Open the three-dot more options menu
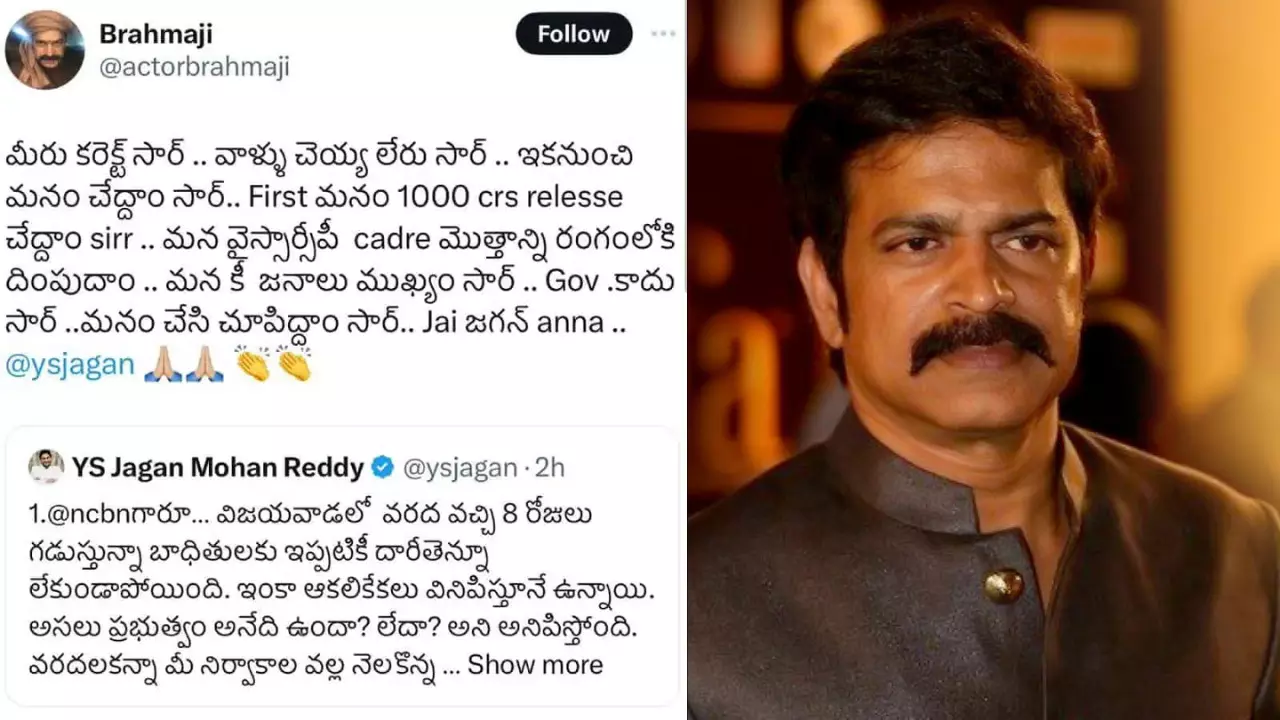 [663, 34]
